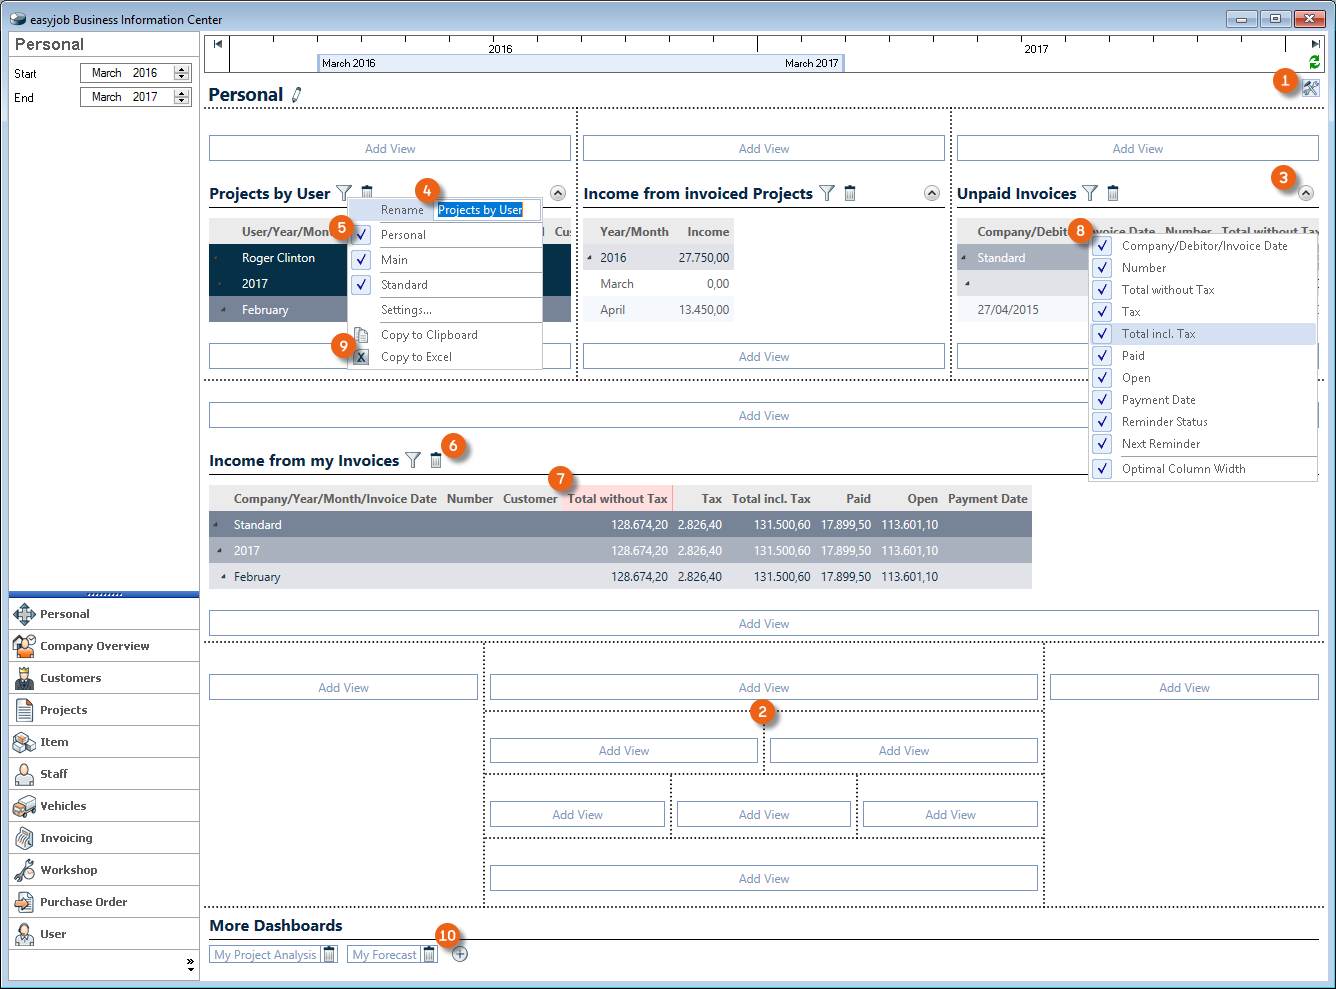Open Company Overview in the sidebar
Viewport: 1336px width, 989px height.
pos(94,646)
